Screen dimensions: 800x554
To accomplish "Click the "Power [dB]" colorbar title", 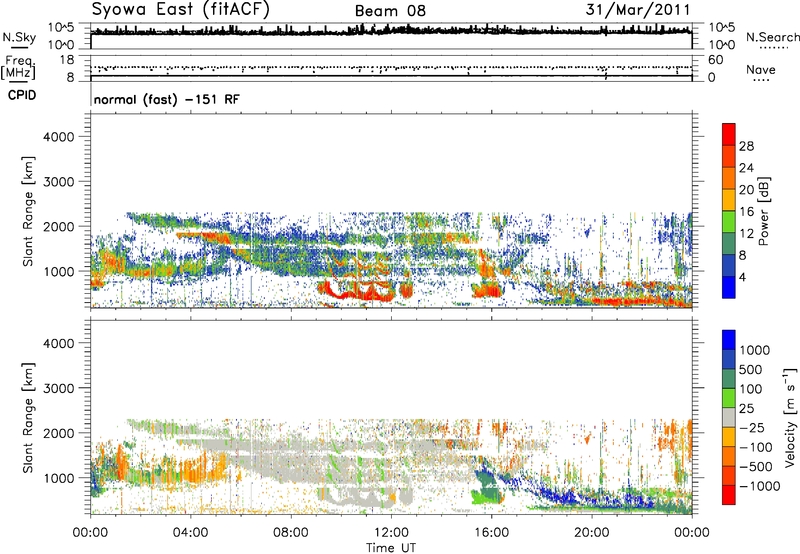I will tap(763, 211).
